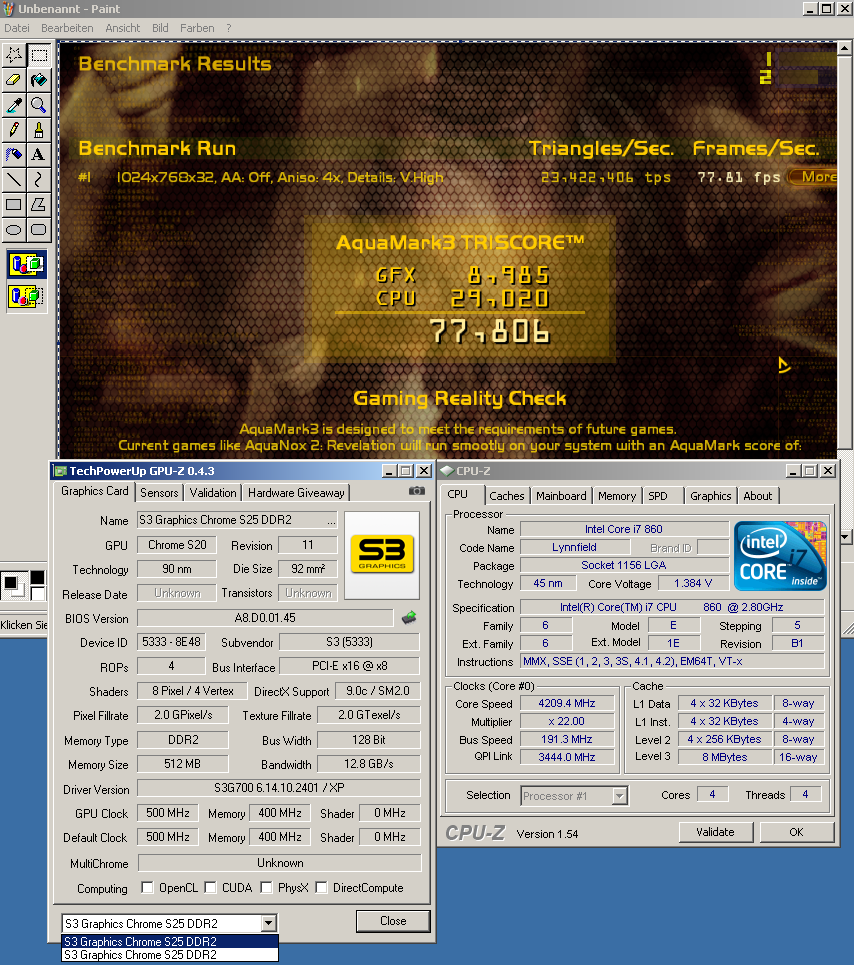Select the Polygon shape tool

pyautogui.click(x=39, y=205)
